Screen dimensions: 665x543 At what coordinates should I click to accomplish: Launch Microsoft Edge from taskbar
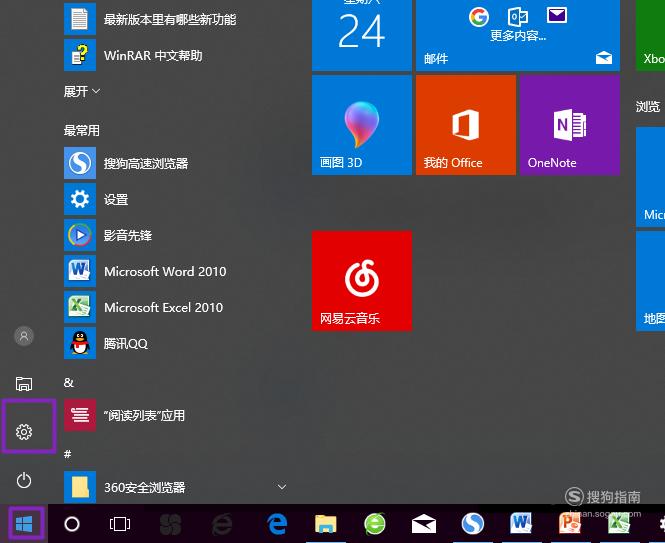277,524
